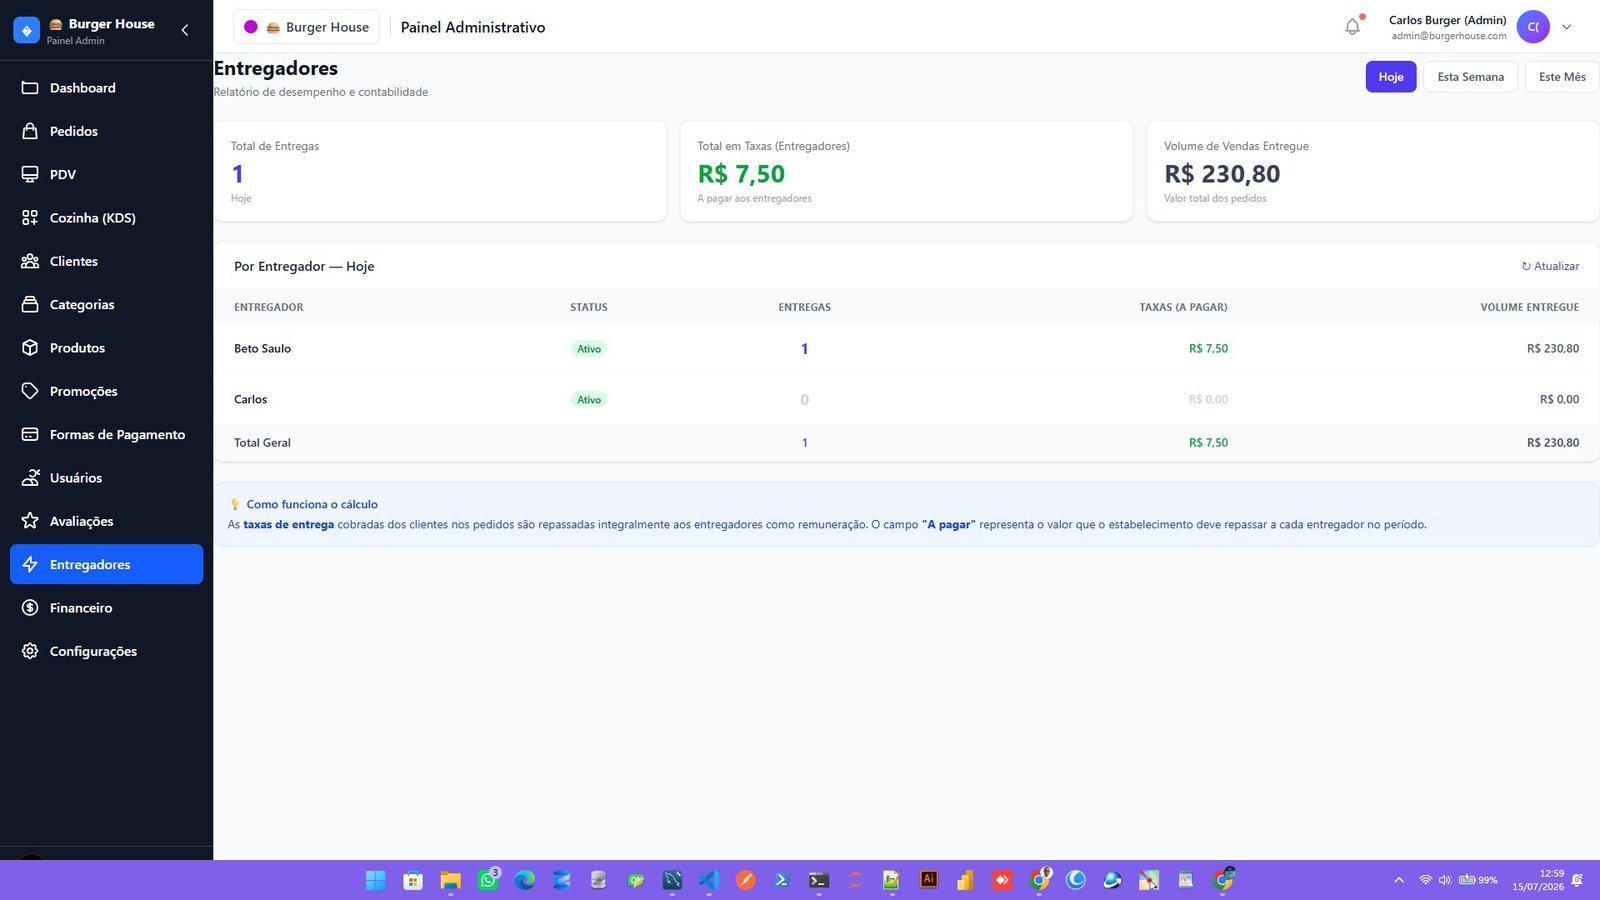The height and width of the screenshot is (900, 1600).
Task: Open notifications bell
Action: point(1352,27)
